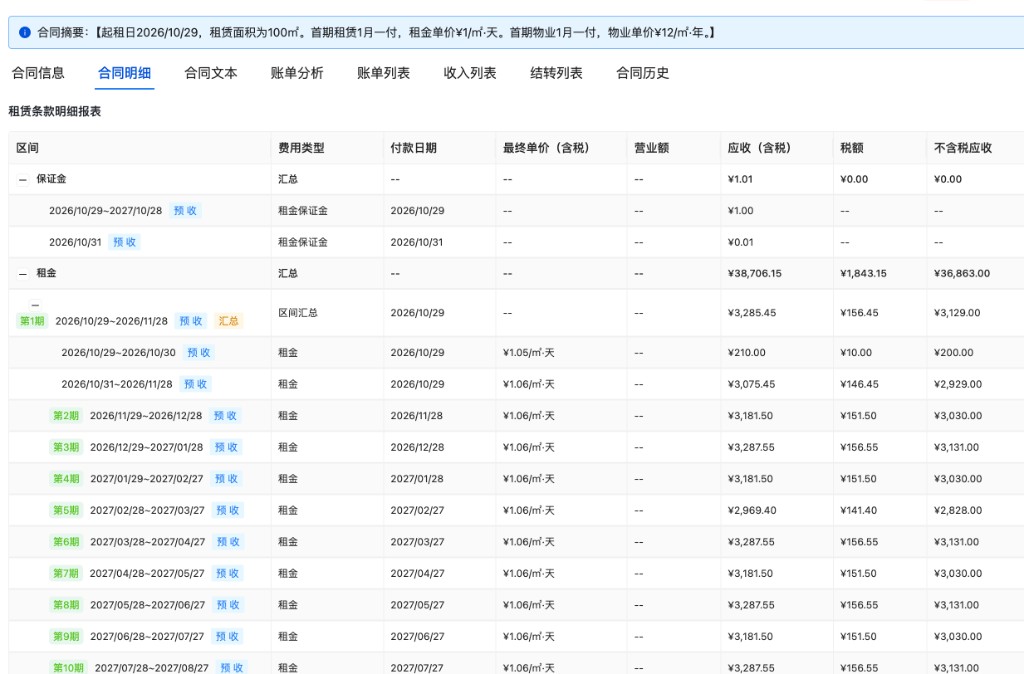
Task: Click the 租赁条款明细报表 heading
Action: (55, 112)
